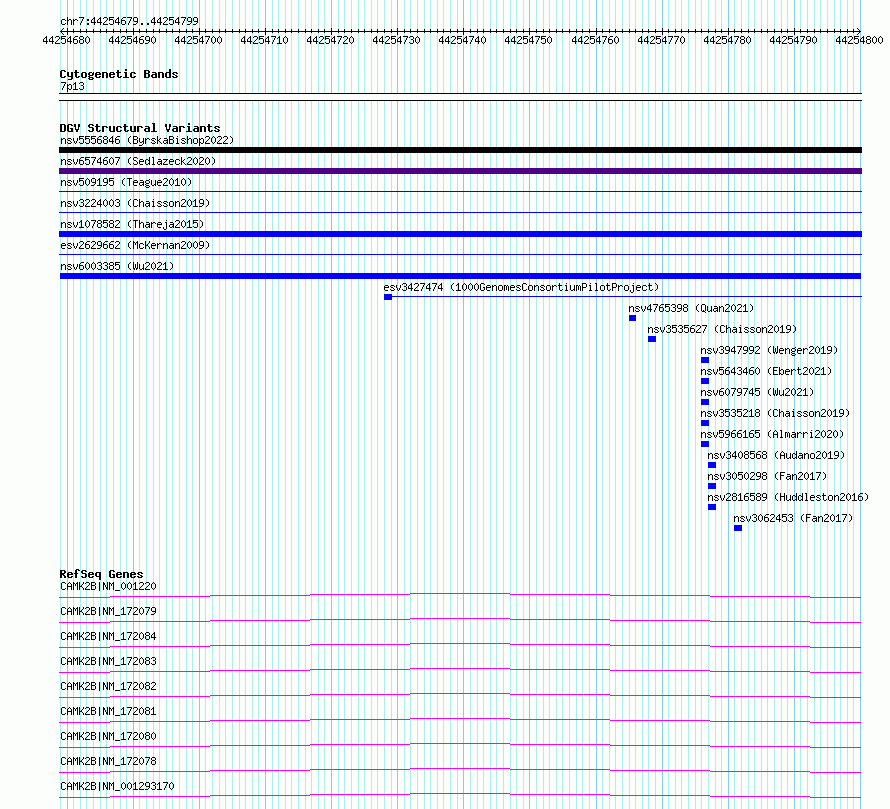The height and width of the screenshot is (809, 890).
Task: Select the 7p13 cytogenetic band label
Action: pos(72,86)
